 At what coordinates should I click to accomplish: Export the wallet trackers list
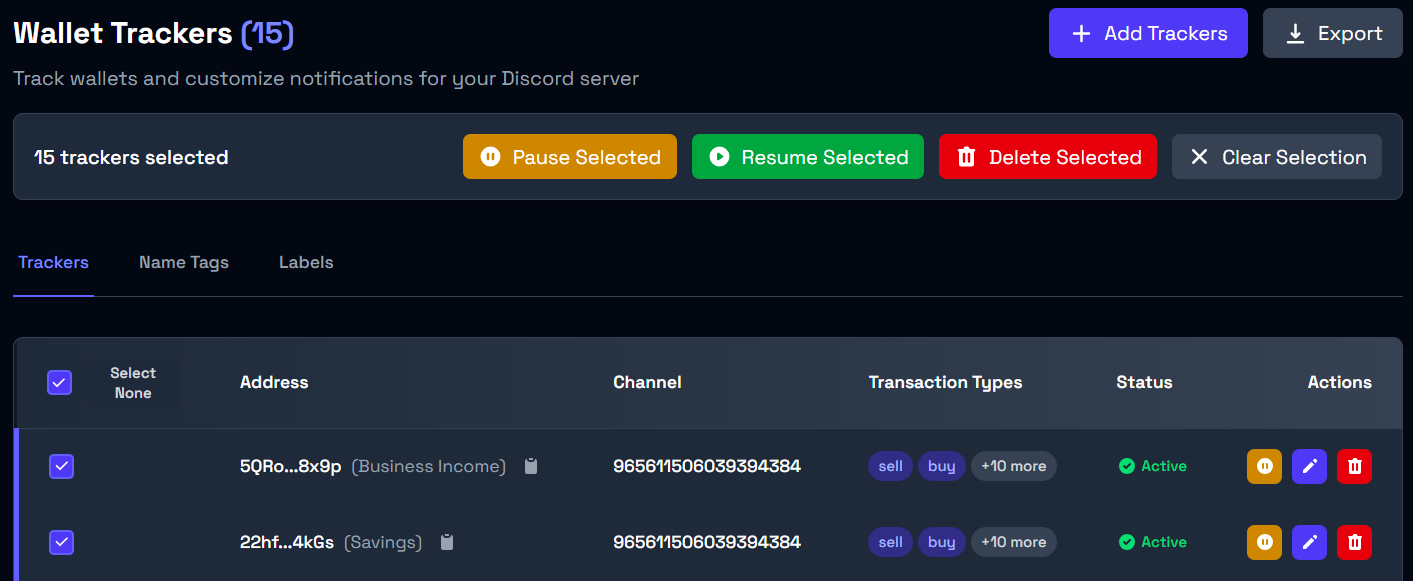(1332, 33)
